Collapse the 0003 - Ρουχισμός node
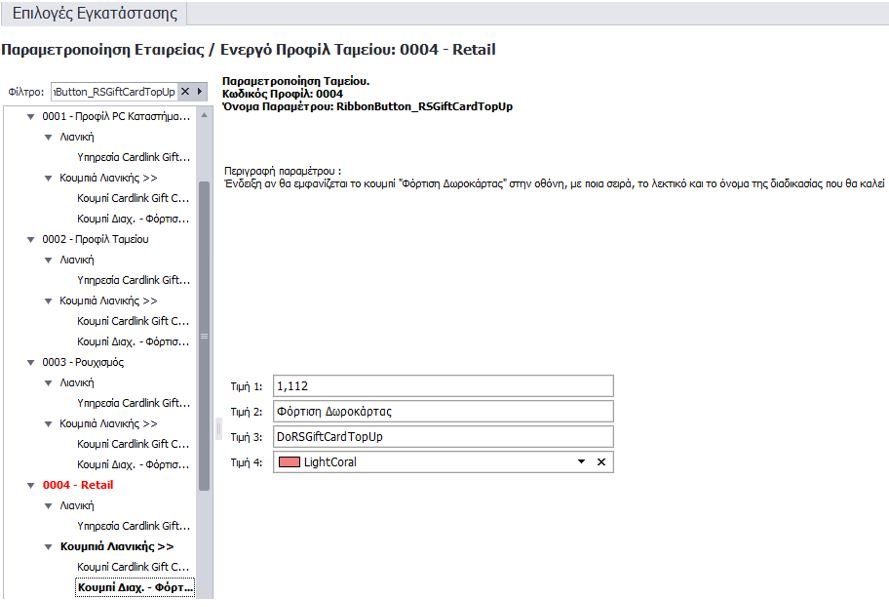Viewport: 889px width, 607px height. pos(32,362)
